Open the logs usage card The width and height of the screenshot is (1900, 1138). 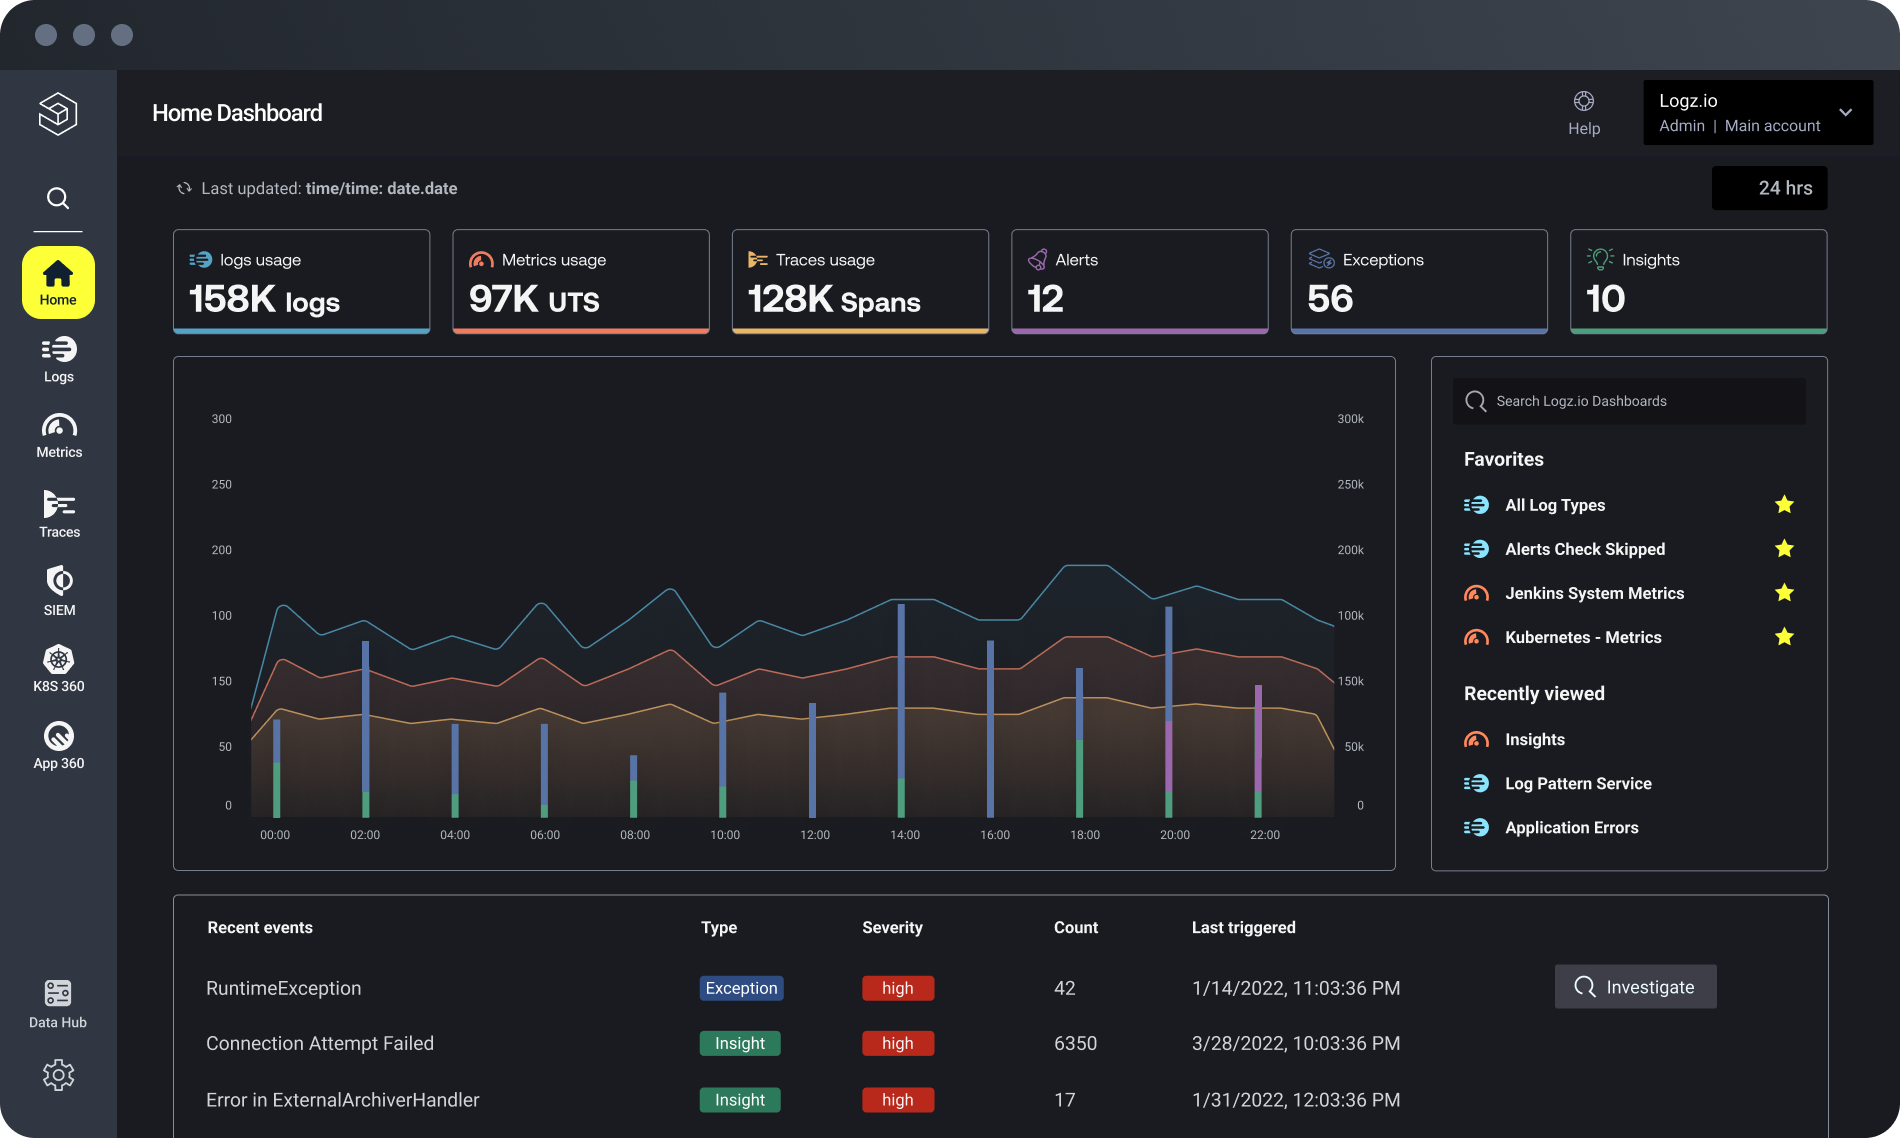pos(301,281)
